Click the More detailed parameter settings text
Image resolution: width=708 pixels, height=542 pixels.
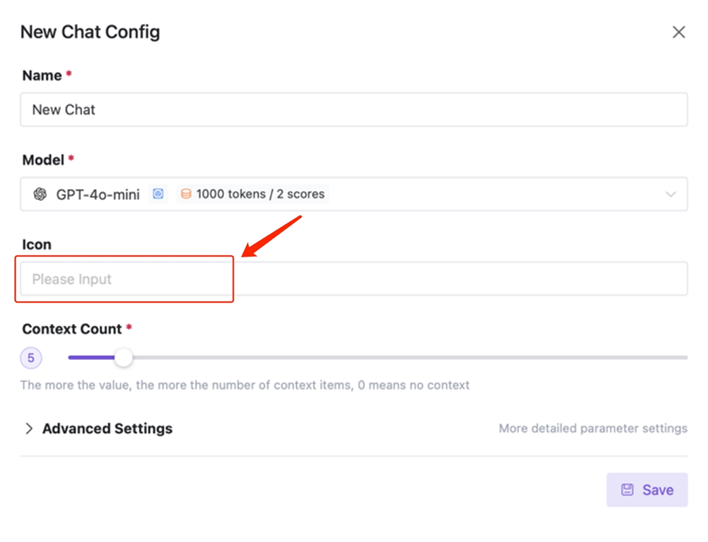[593, 428]
